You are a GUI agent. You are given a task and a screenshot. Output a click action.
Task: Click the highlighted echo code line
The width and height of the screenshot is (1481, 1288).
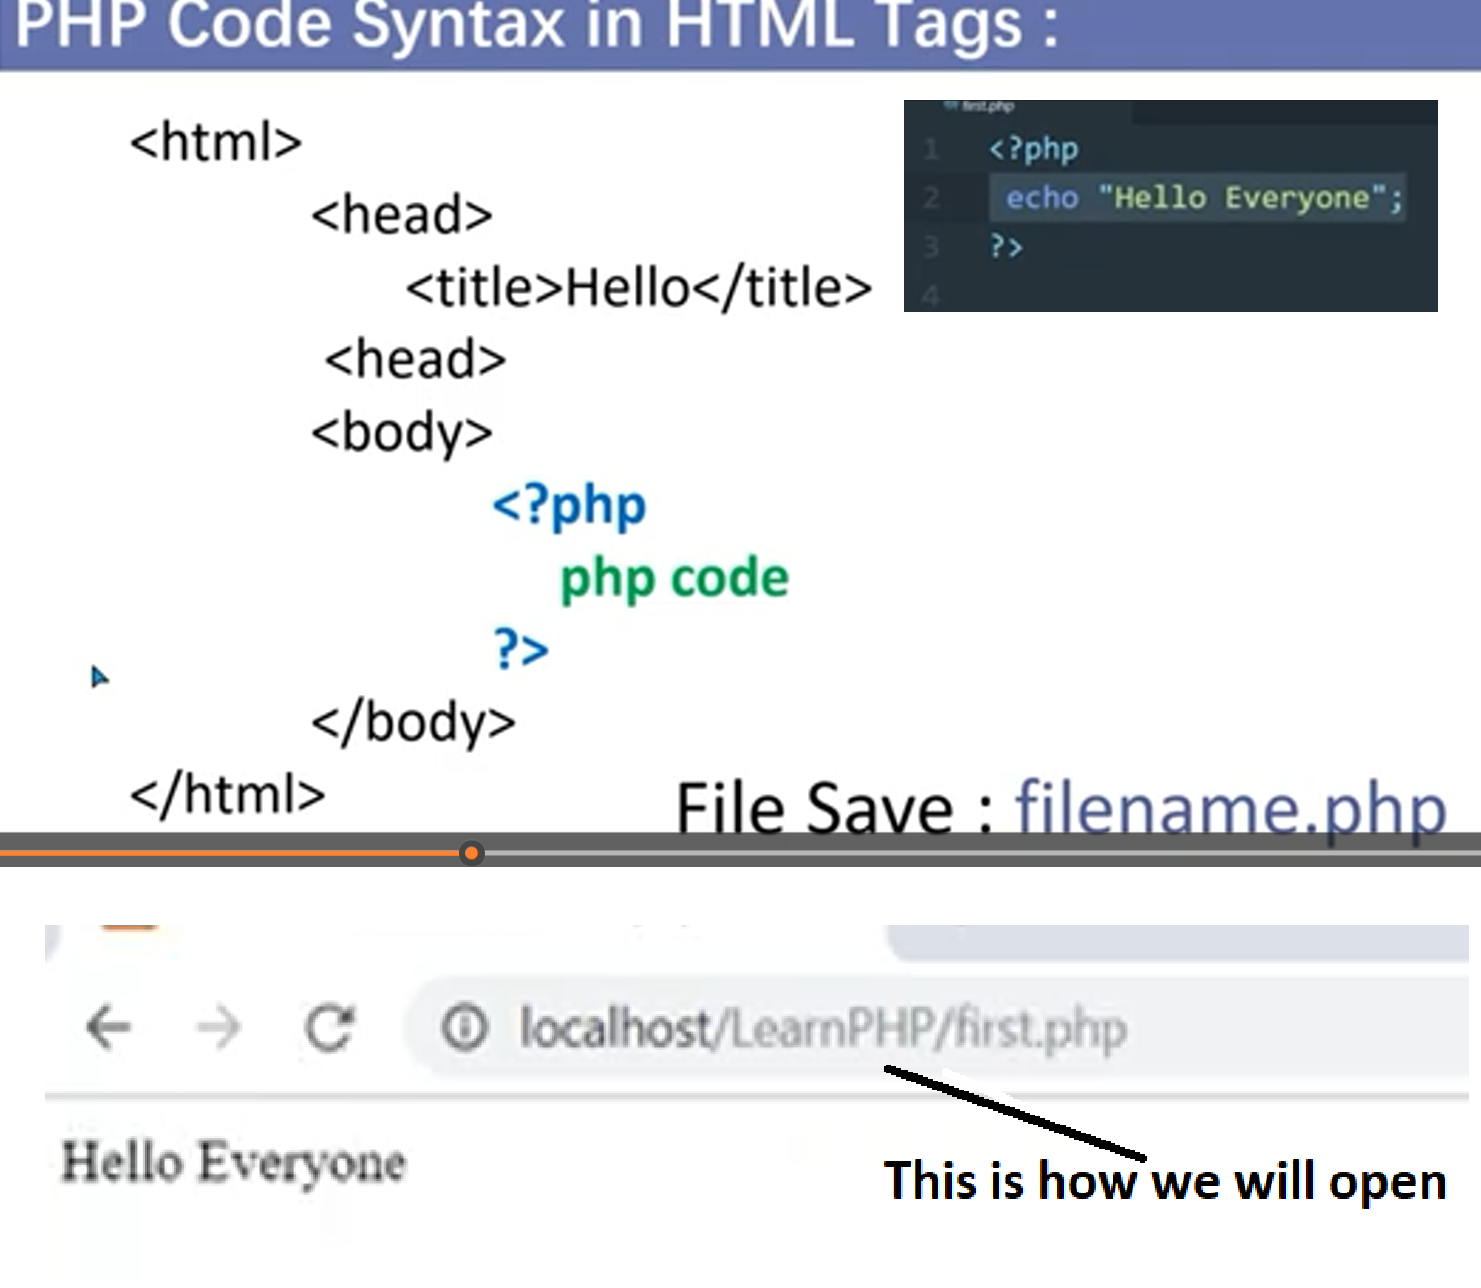click(x=1198, y=198)
